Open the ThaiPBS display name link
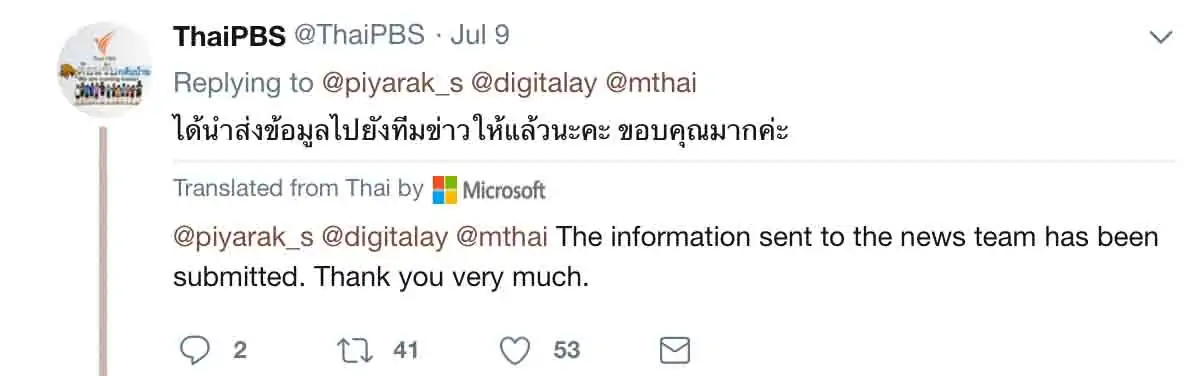 229,36
